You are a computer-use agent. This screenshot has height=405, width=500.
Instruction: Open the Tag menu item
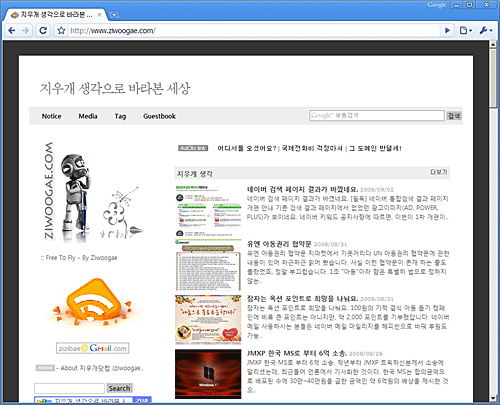120,116
